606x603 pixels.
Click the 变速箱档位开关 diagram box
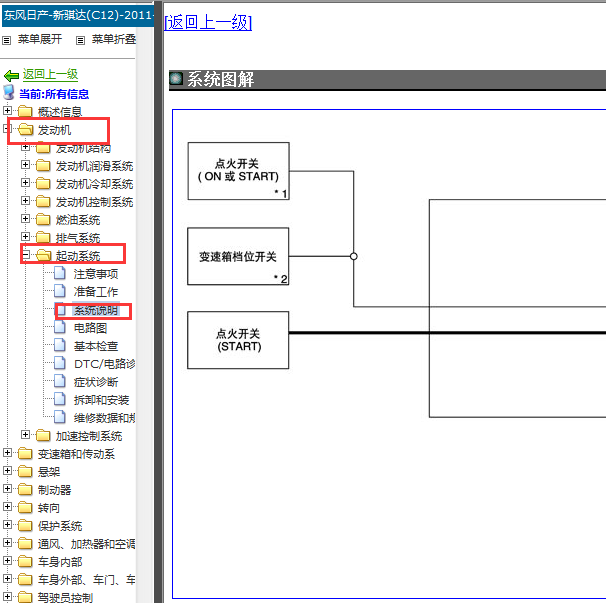[x=238, y=256]
